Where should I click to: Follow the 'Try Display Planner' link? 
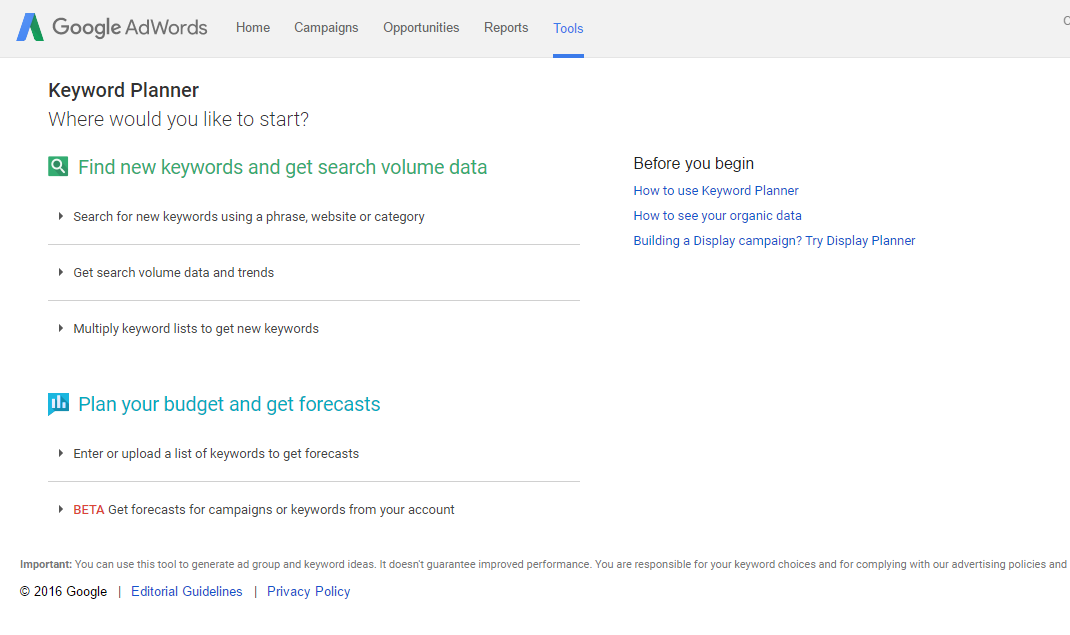pyautogui.click(x=860, y=240)
